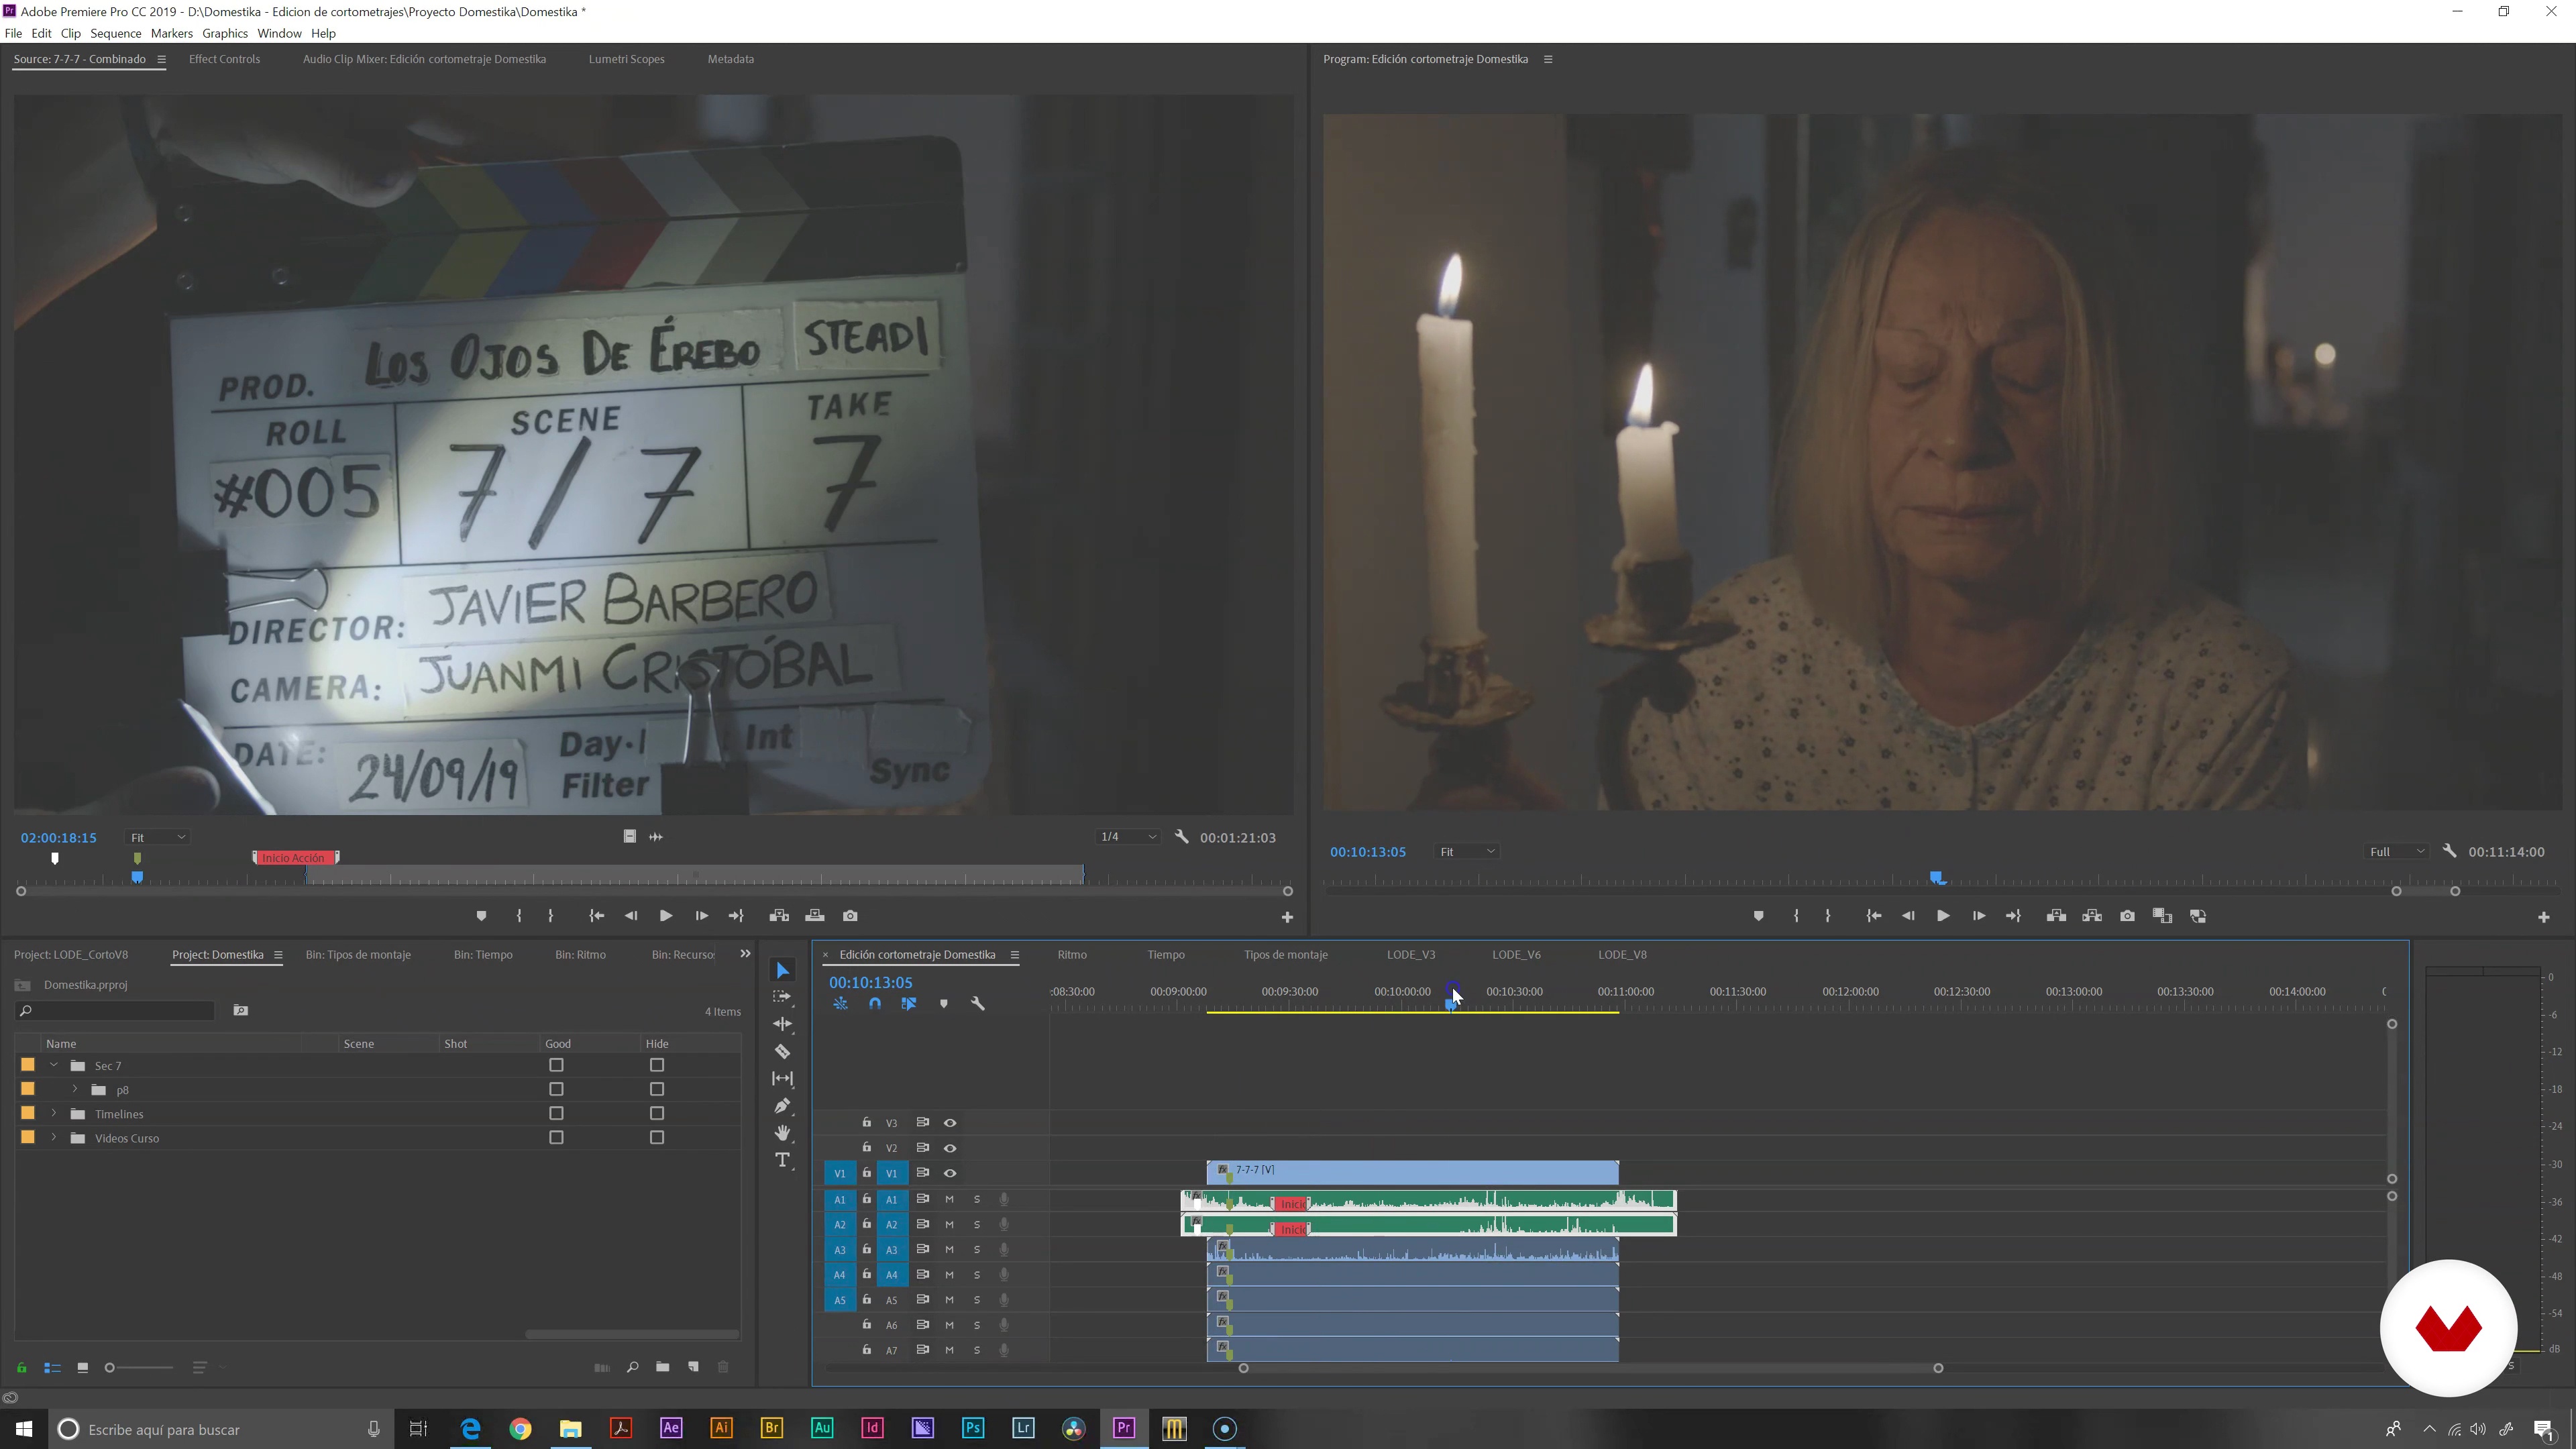Image resolution: width=2576 pixels, height=1449 pixels.
Task: Show hidden Project panel tabs chevron
Action: click(x=745, y=954)
